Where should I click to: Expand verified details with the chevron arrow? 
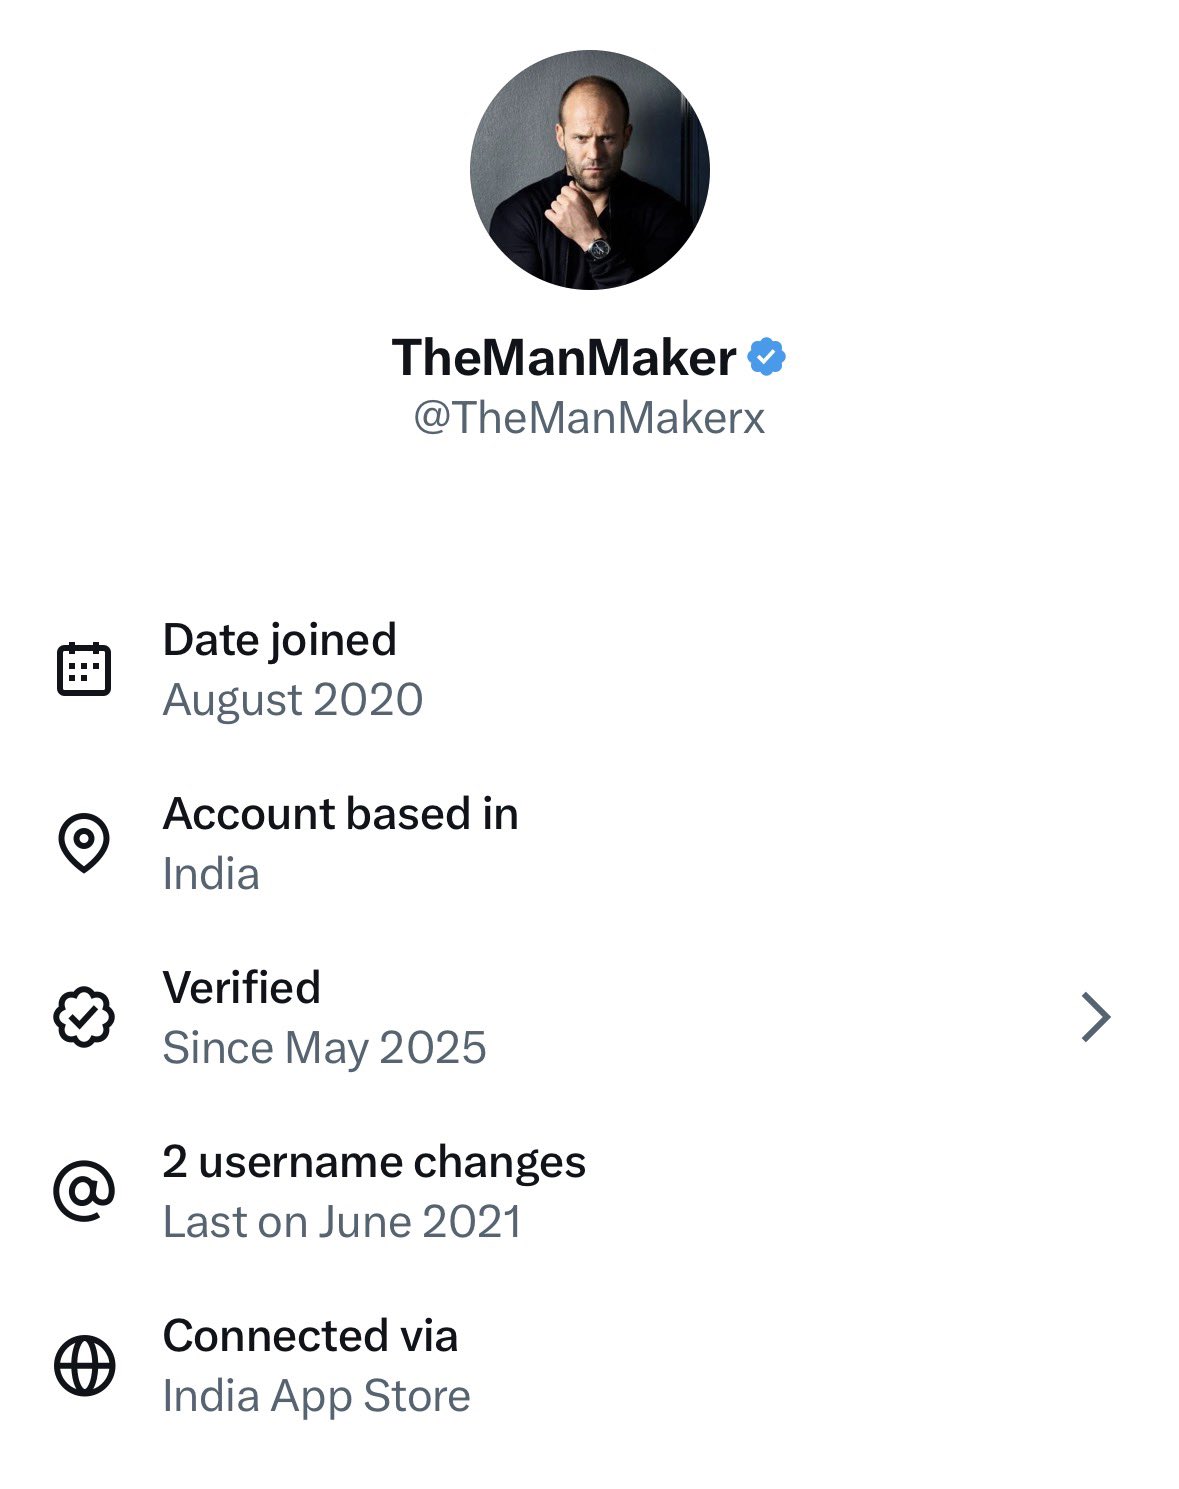[x=1096, y=1017]
